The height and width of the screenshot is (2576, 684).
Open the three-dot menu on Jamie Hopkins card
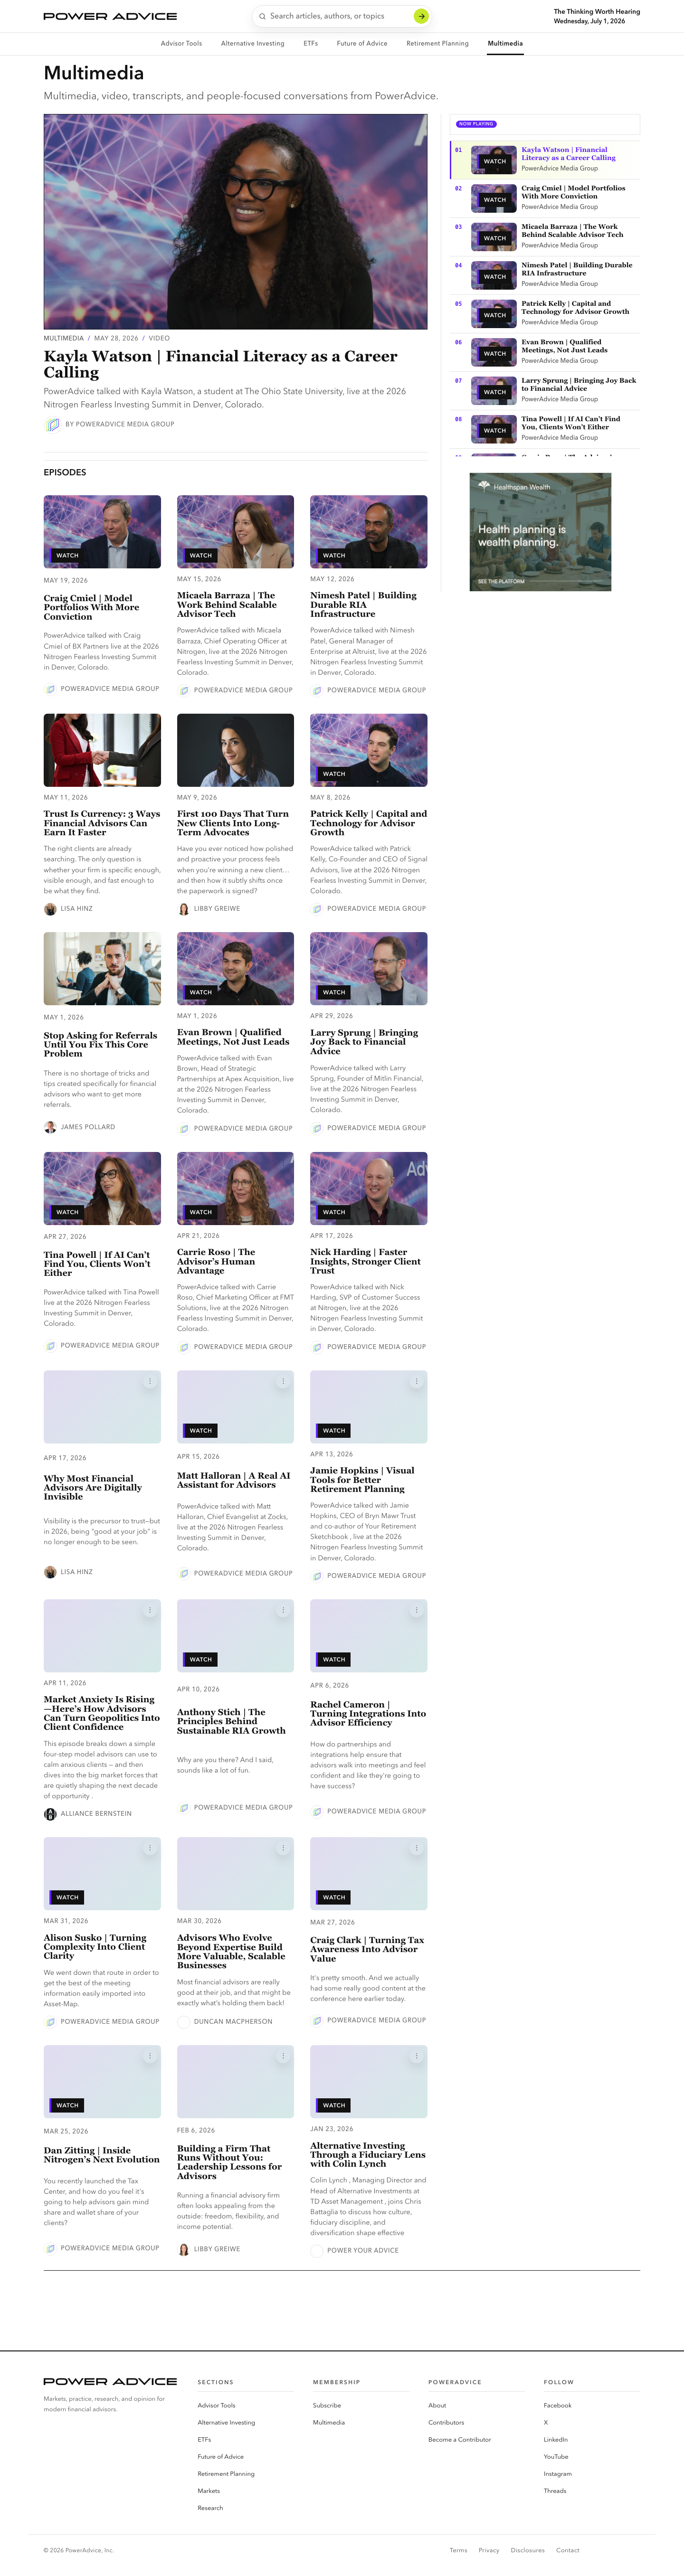416,1381
